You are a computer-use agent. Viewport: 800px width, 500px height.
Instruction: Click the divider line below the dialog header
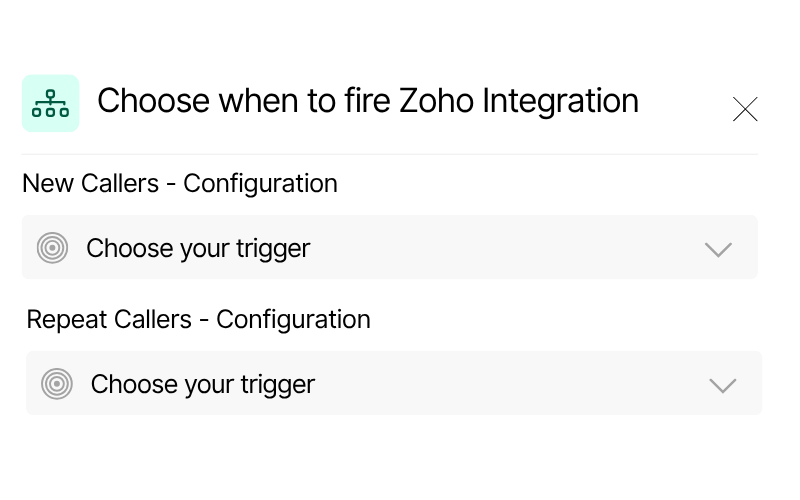389,155
